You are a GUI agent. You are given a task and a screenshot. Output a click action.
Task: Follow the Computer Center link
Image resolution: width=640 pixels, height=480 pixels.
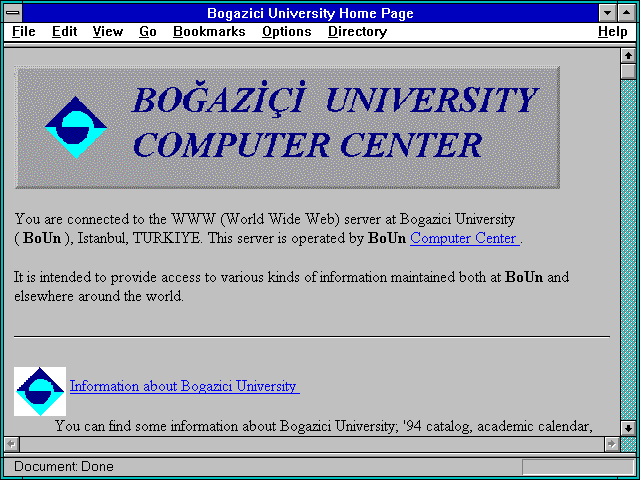[x=464, y=238]
